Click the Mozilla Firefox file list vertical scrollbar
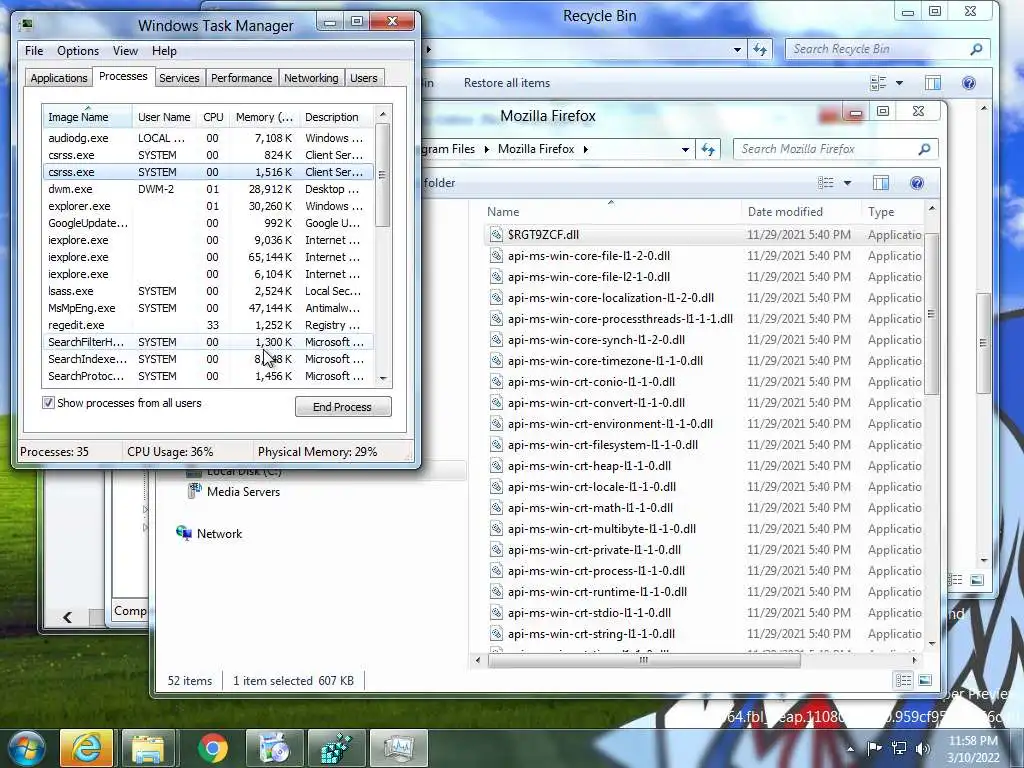1024x768 pixels. click(x=931, y=313)
